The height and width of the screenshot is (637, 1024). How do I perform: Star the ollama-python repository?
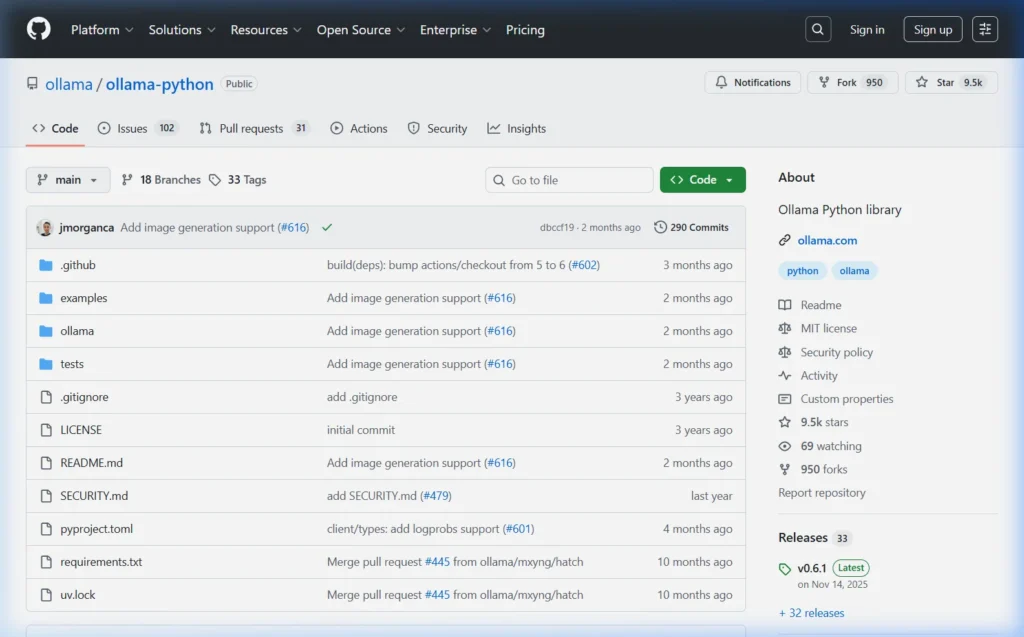[x=936, y=83]
